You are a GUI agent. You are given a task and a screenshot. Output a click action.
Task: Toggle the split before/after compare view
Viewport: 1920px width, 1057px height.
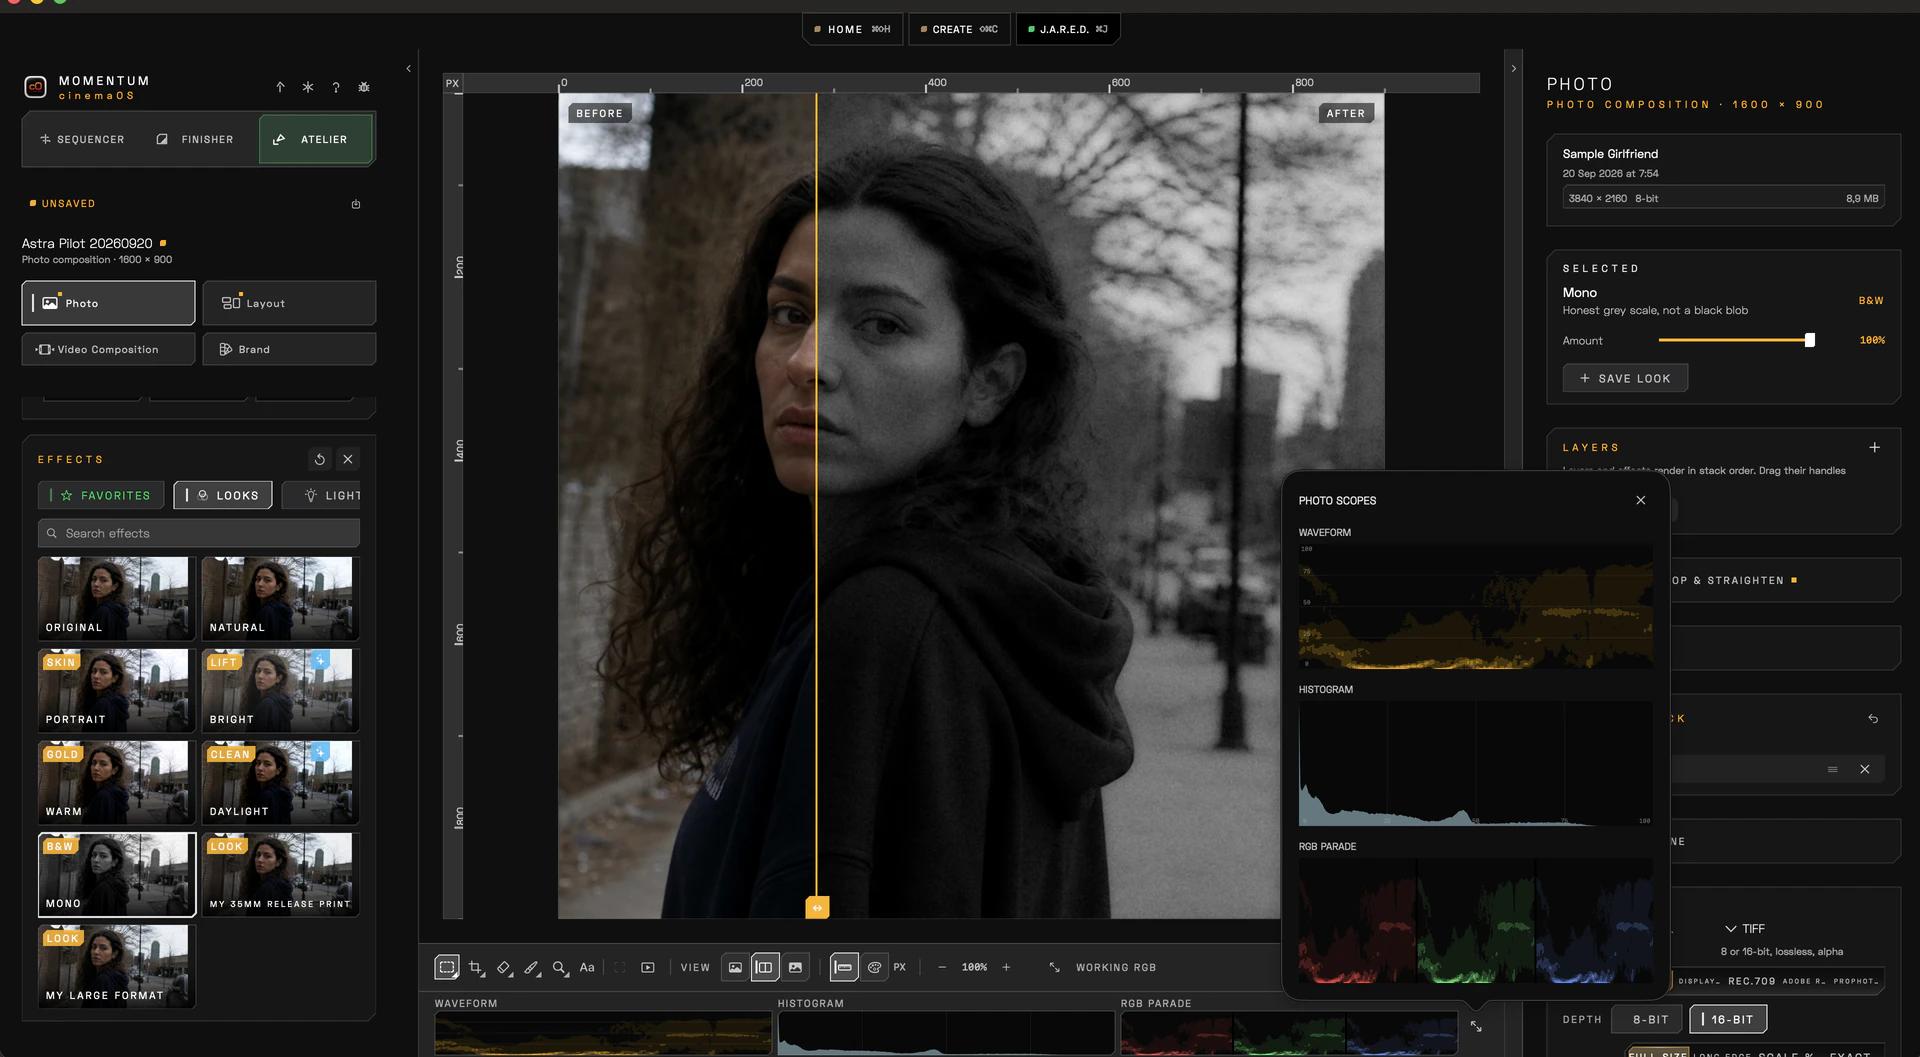[765, 967]
